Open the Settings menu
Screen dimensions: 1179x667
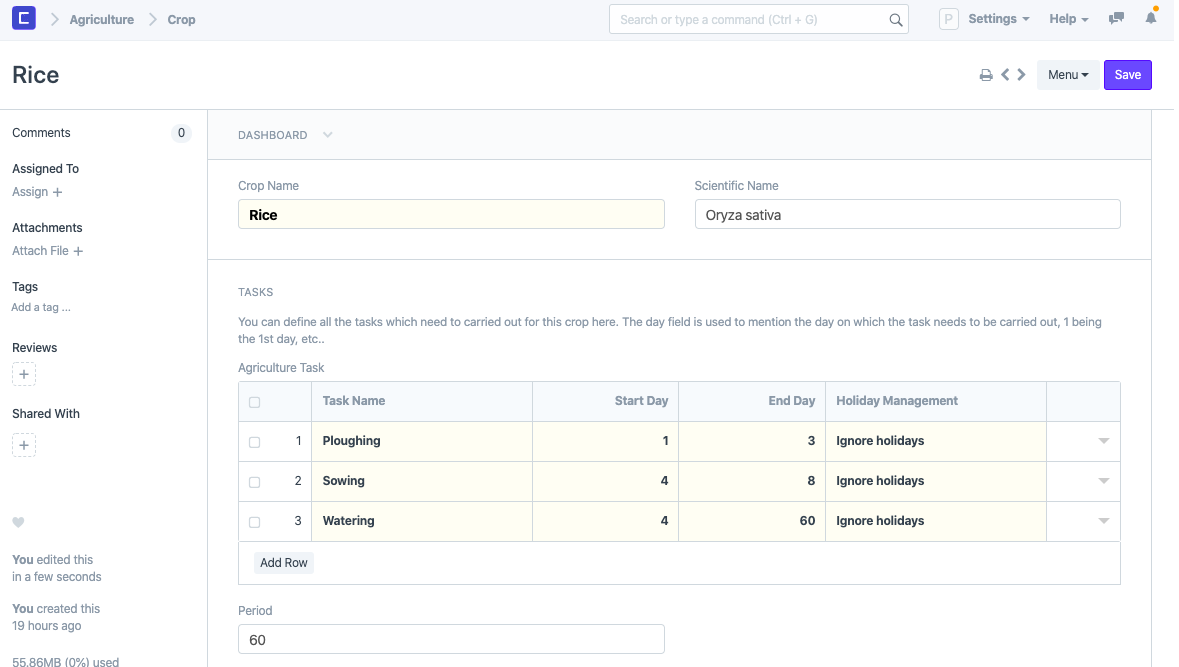point(998,19)
